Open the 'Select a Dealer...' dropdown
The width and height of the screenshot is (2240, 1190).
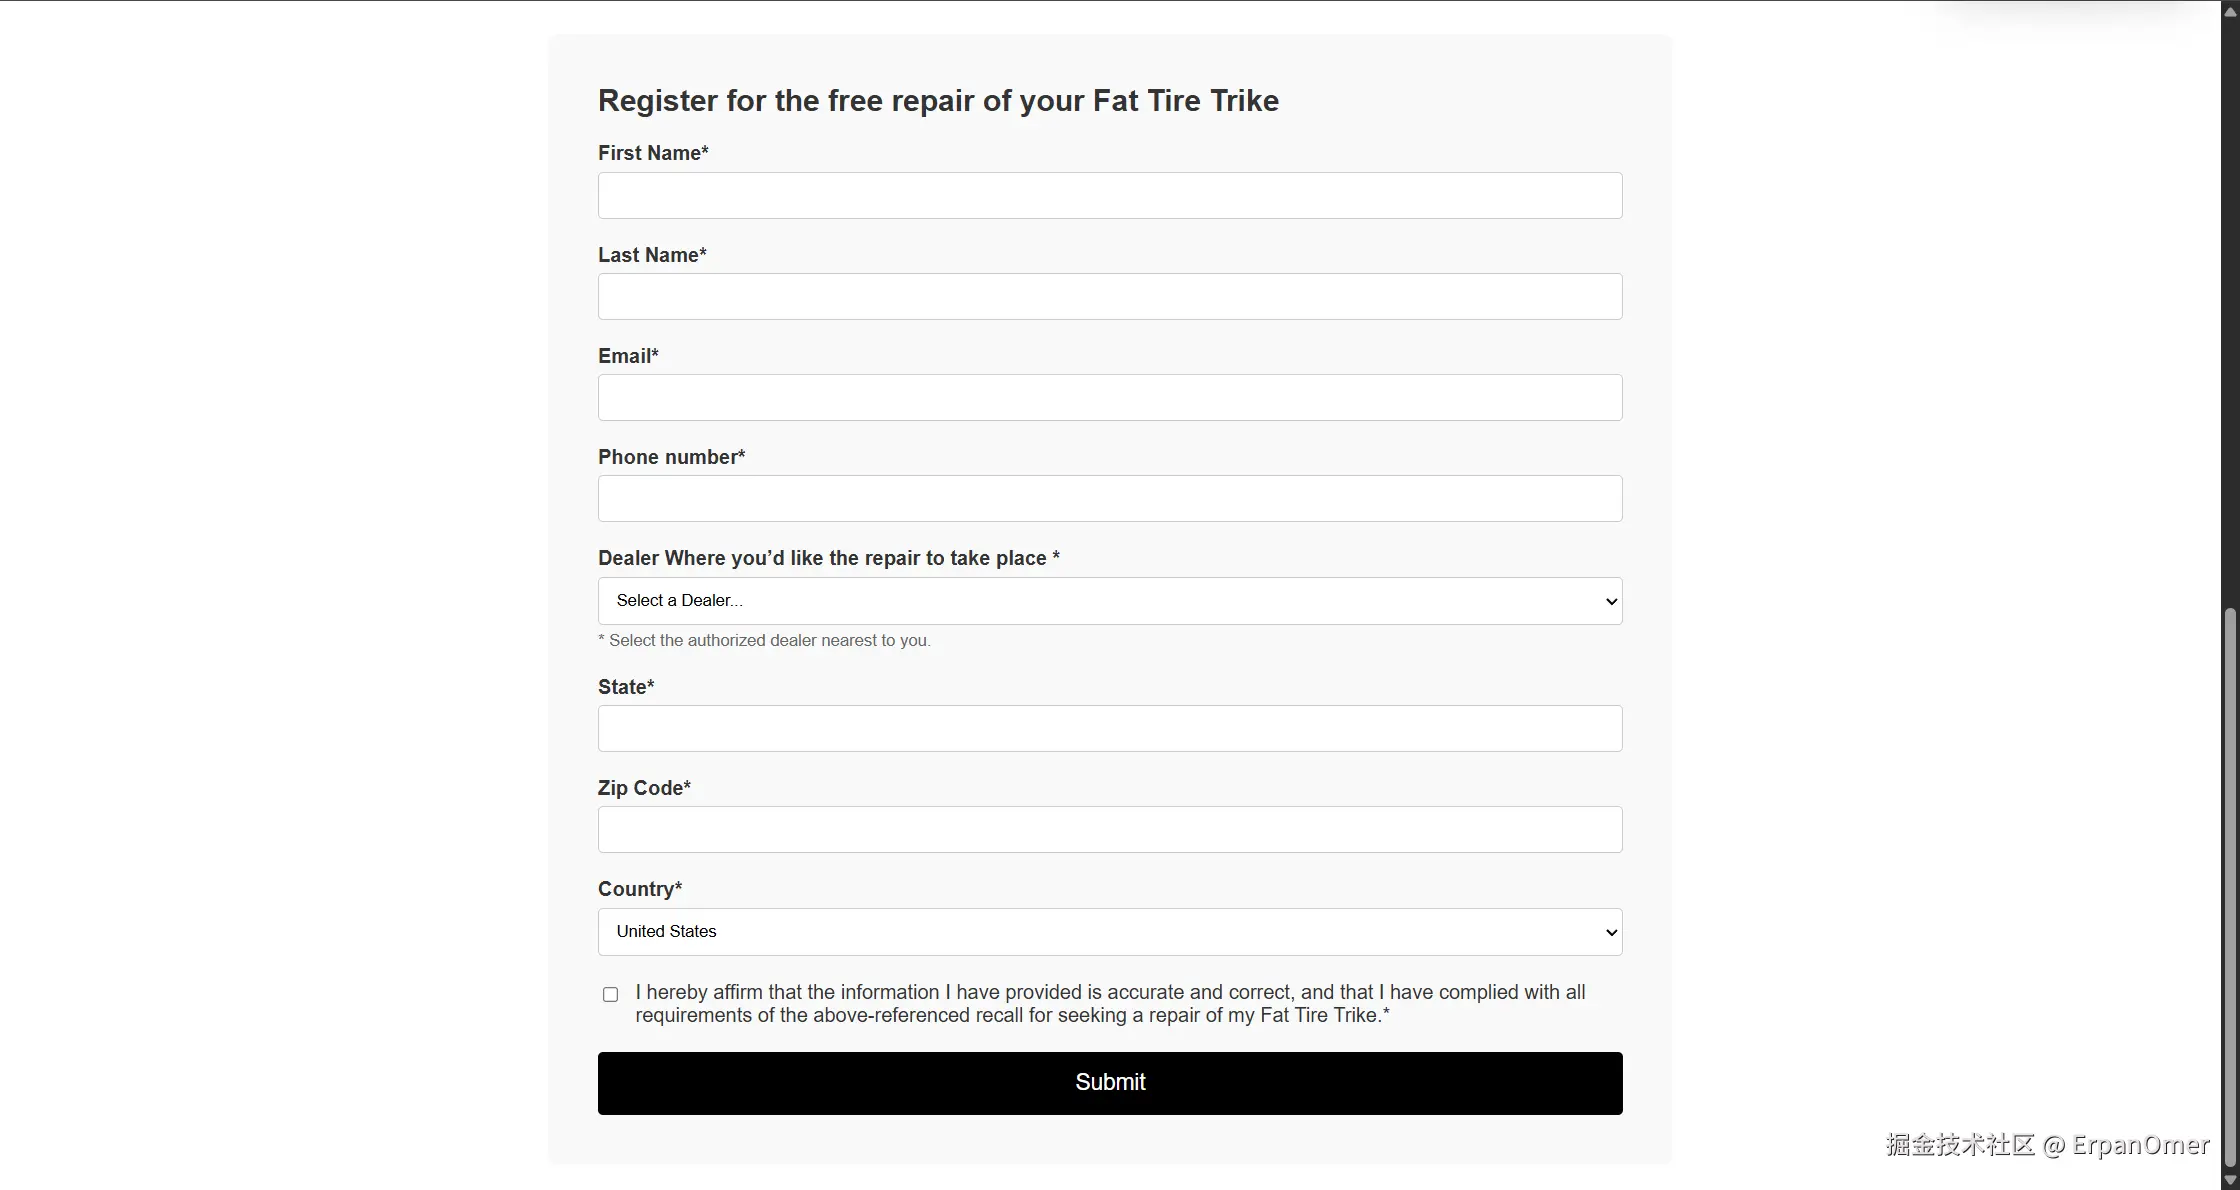[1110, 601]
